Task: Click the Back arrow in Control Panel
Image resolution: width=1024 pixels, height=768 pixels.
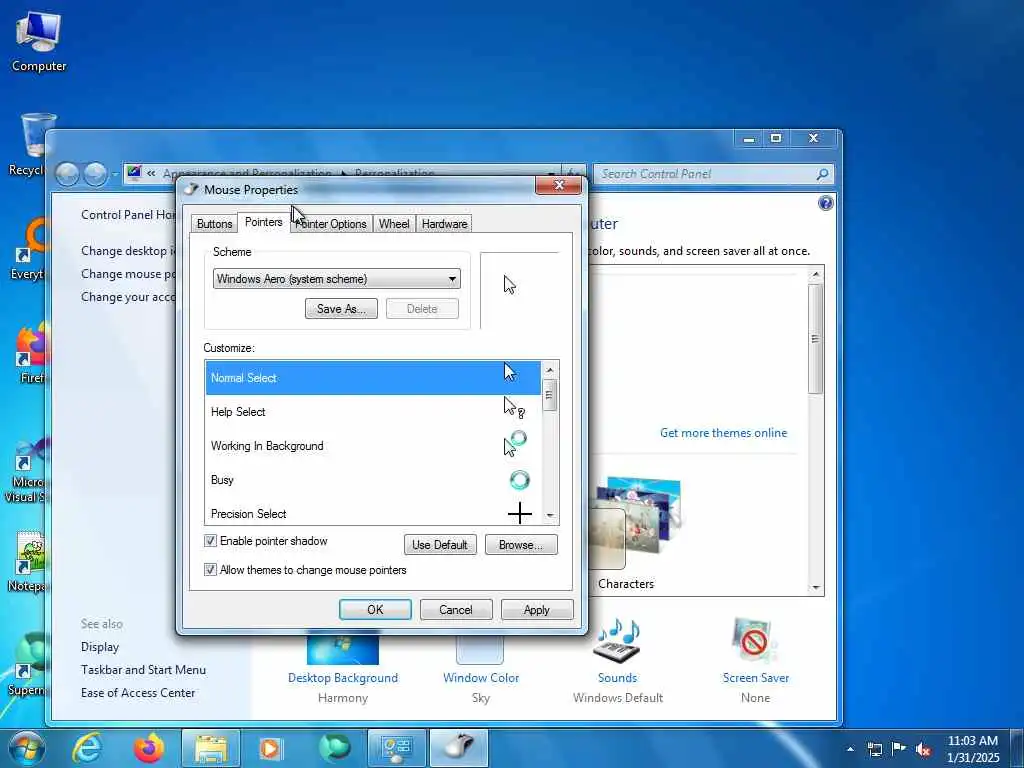Action: 67,174
